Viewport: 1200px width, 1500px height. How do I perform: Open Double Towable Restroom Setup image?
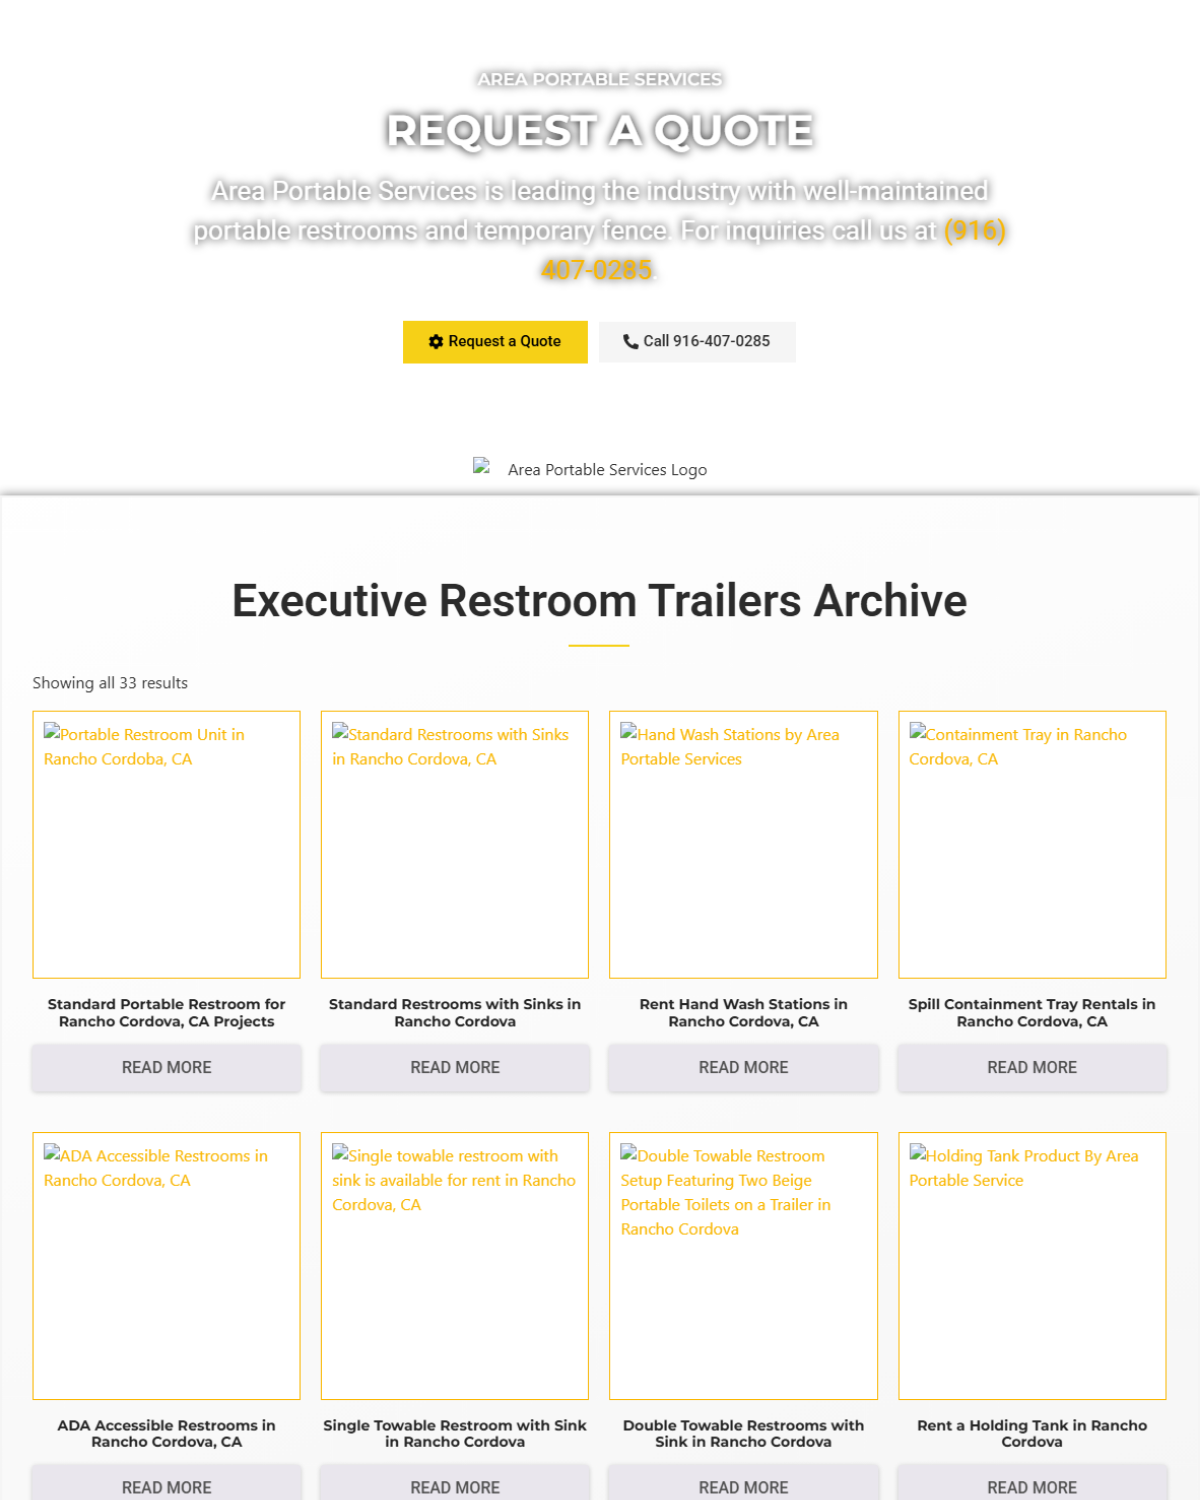(743, 1265)
